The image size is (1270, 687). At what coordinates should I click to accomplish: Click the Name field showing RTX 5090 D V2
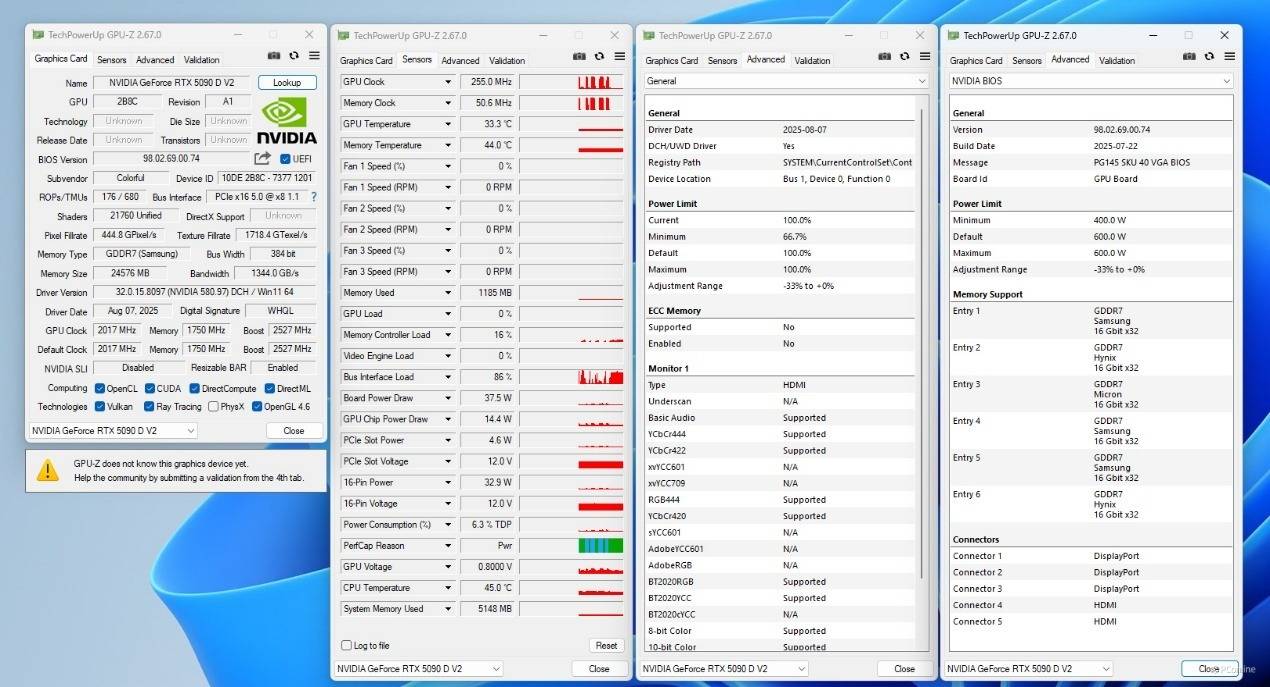pyautogui.click(x=173, y=83)
